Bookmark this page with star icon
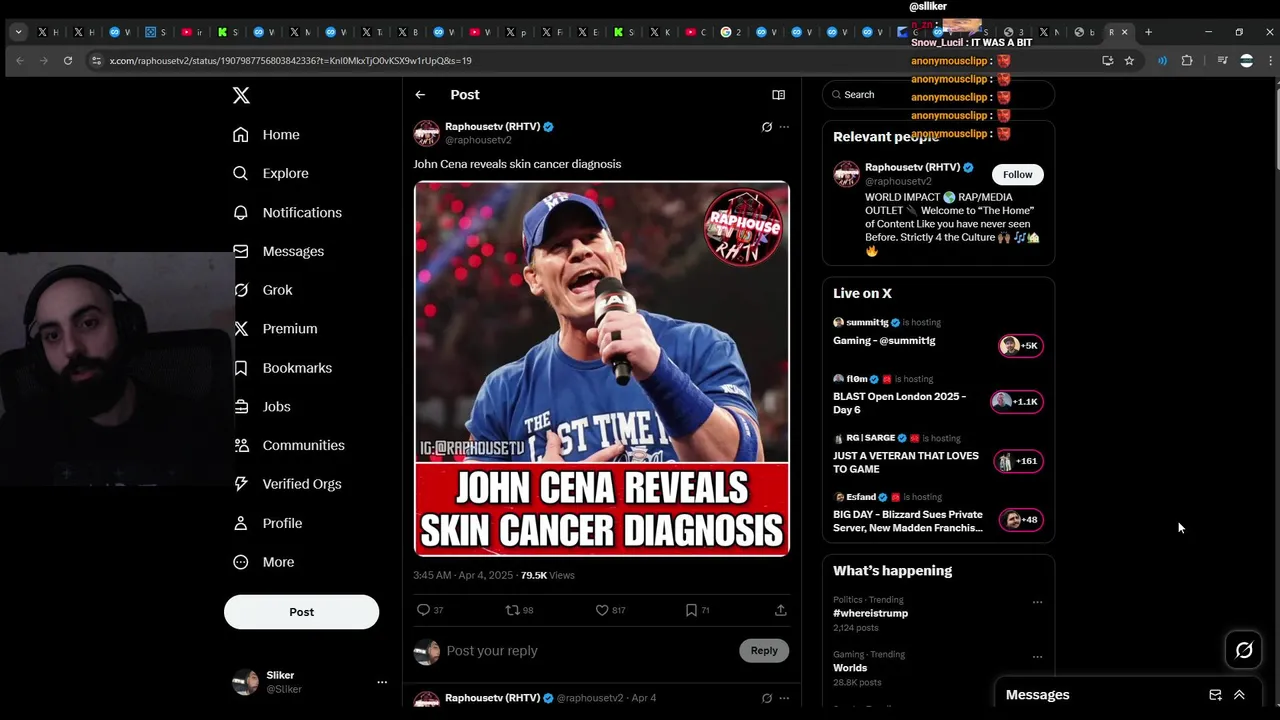 (x=1129, y=61)
